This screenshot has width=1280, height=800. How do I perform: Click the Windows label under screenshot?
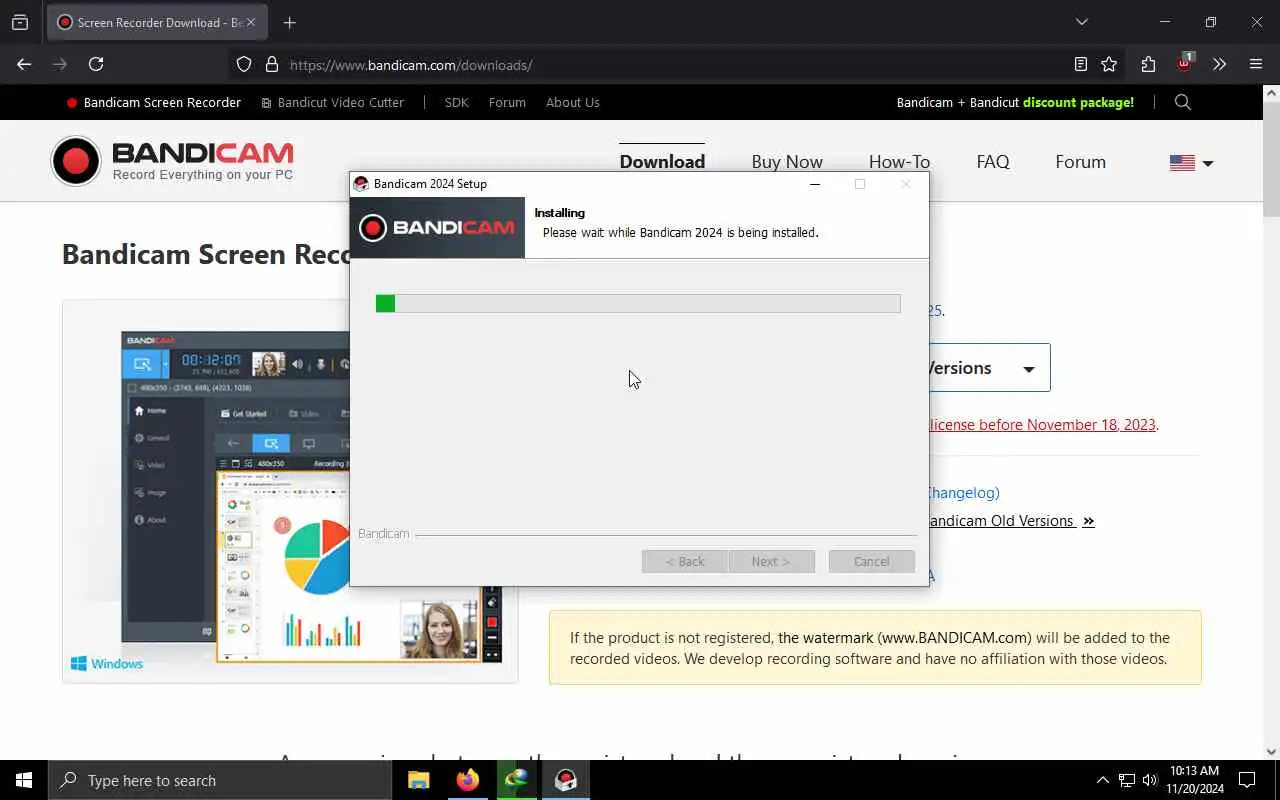tap(107, 664)
